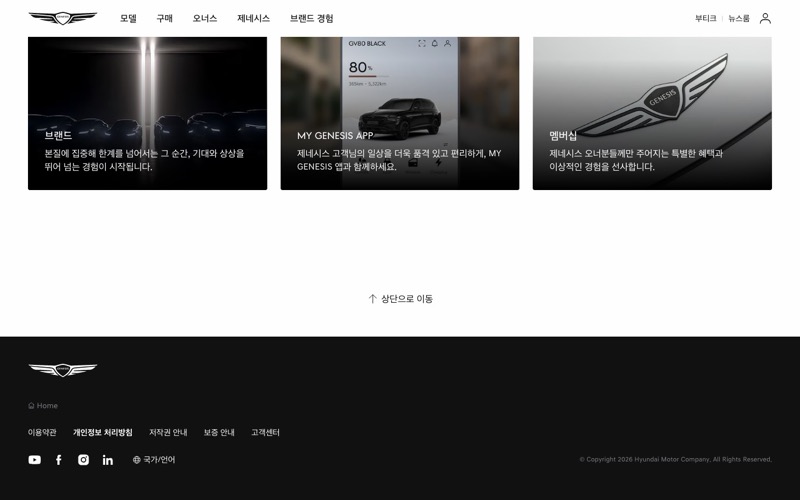Click the Genesis winged logo in header
800x500 pixels.
[x=63, y=18]
